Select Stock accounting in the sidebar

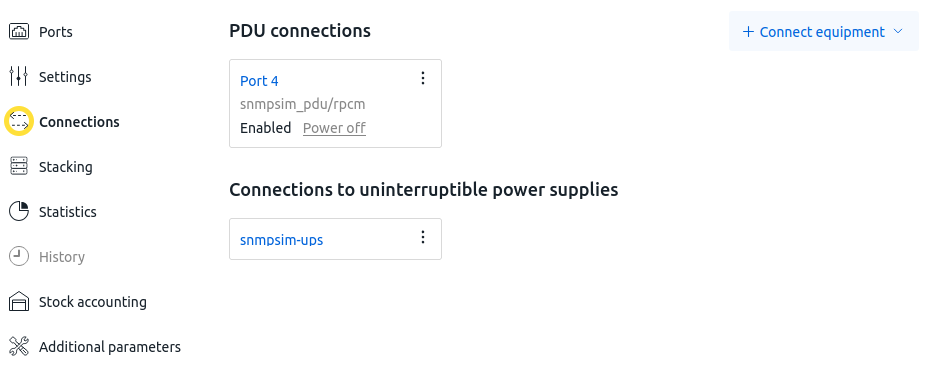click(x=93, y=302)
